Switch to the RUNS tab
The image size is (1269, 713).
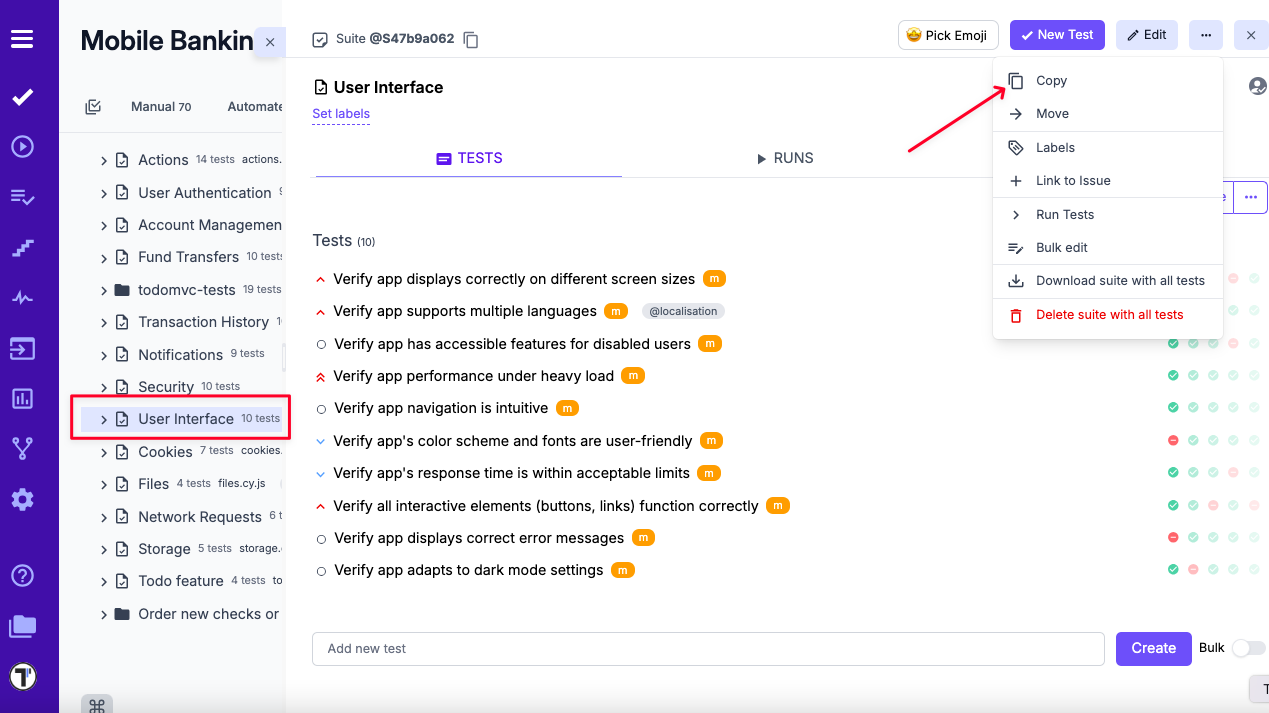click(785, 158)
